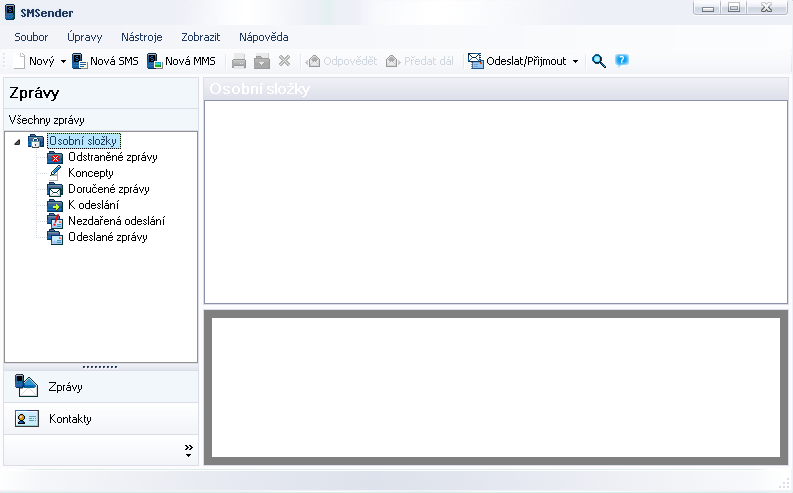
Task: Select the Odstraněné zprávy folder
Action: (112, 157)
